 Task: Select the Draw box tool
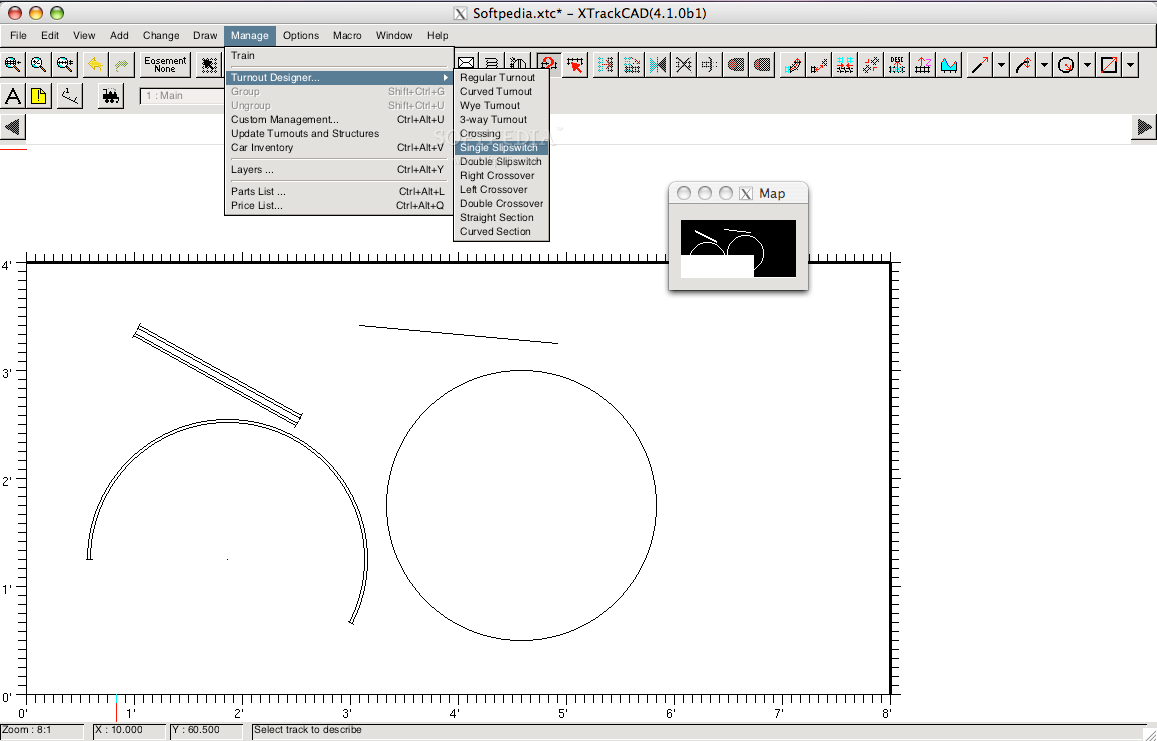[x=1109, y=65]
